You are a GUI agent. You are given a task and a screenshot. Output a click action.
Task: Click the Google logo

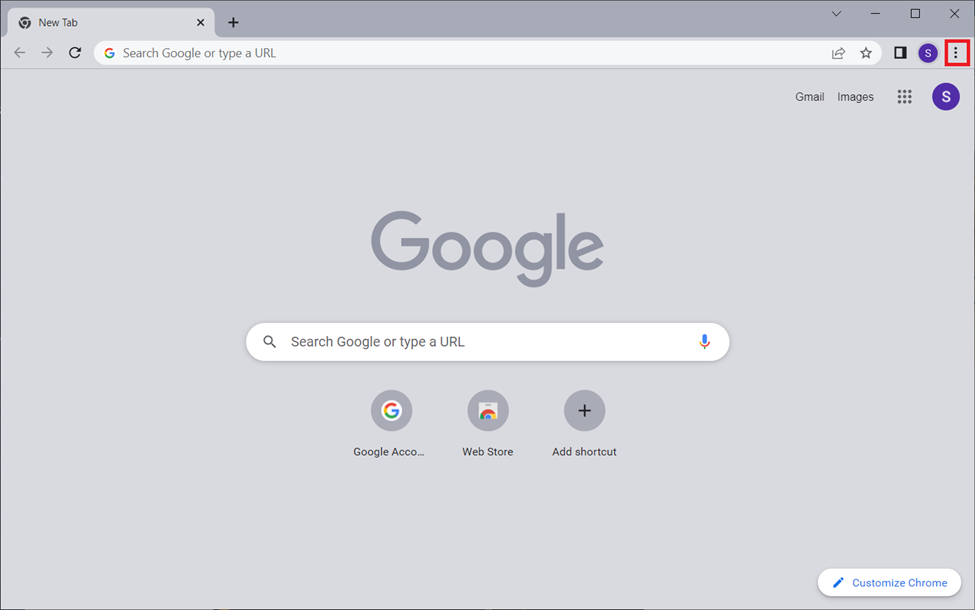click(488, 248)
